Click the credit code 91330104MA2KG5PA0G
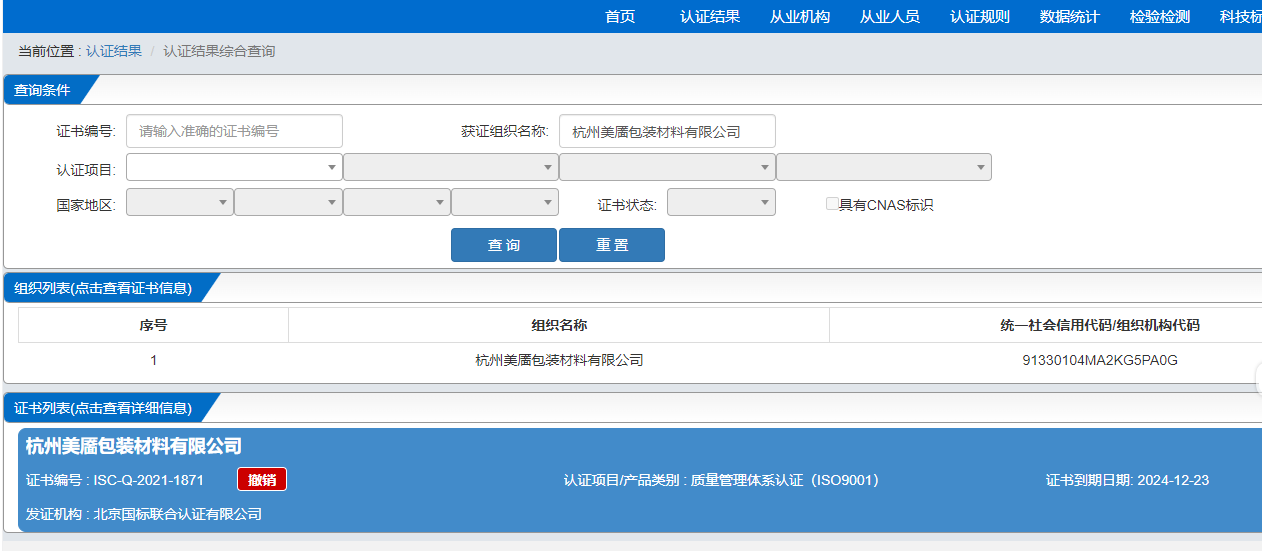1262x551 pixels. point(1100,360)
